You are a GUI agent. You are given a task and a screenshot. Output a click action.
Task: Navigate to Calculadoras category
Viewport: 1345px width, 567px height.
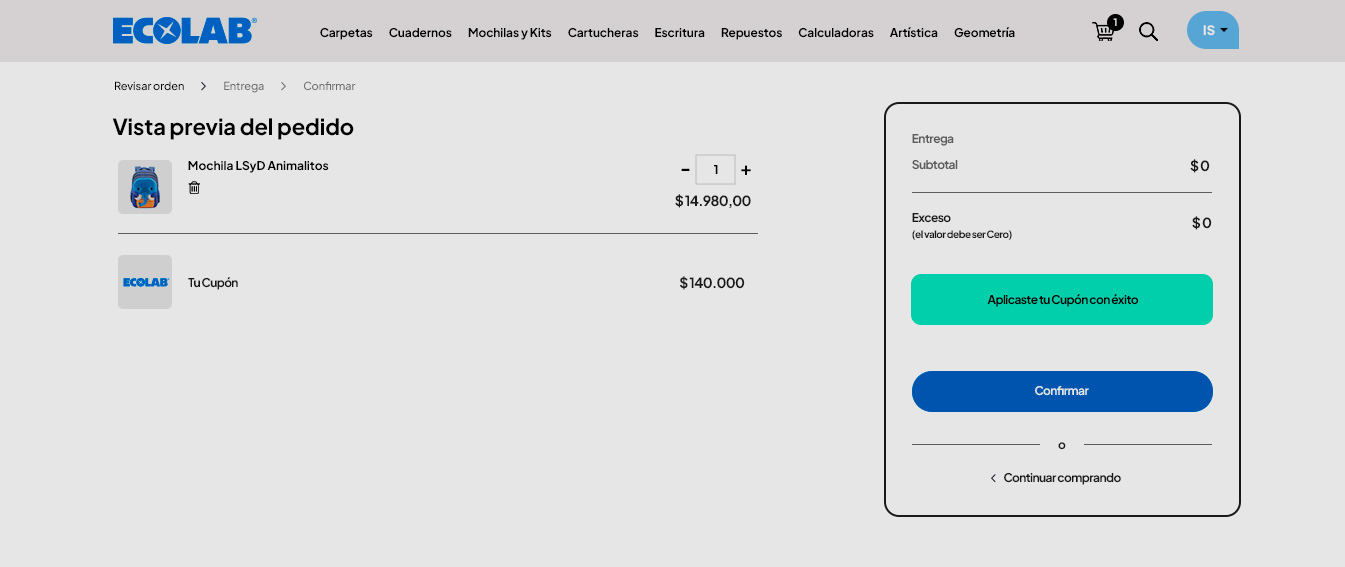pyautogui.click(x=835, y=33)
